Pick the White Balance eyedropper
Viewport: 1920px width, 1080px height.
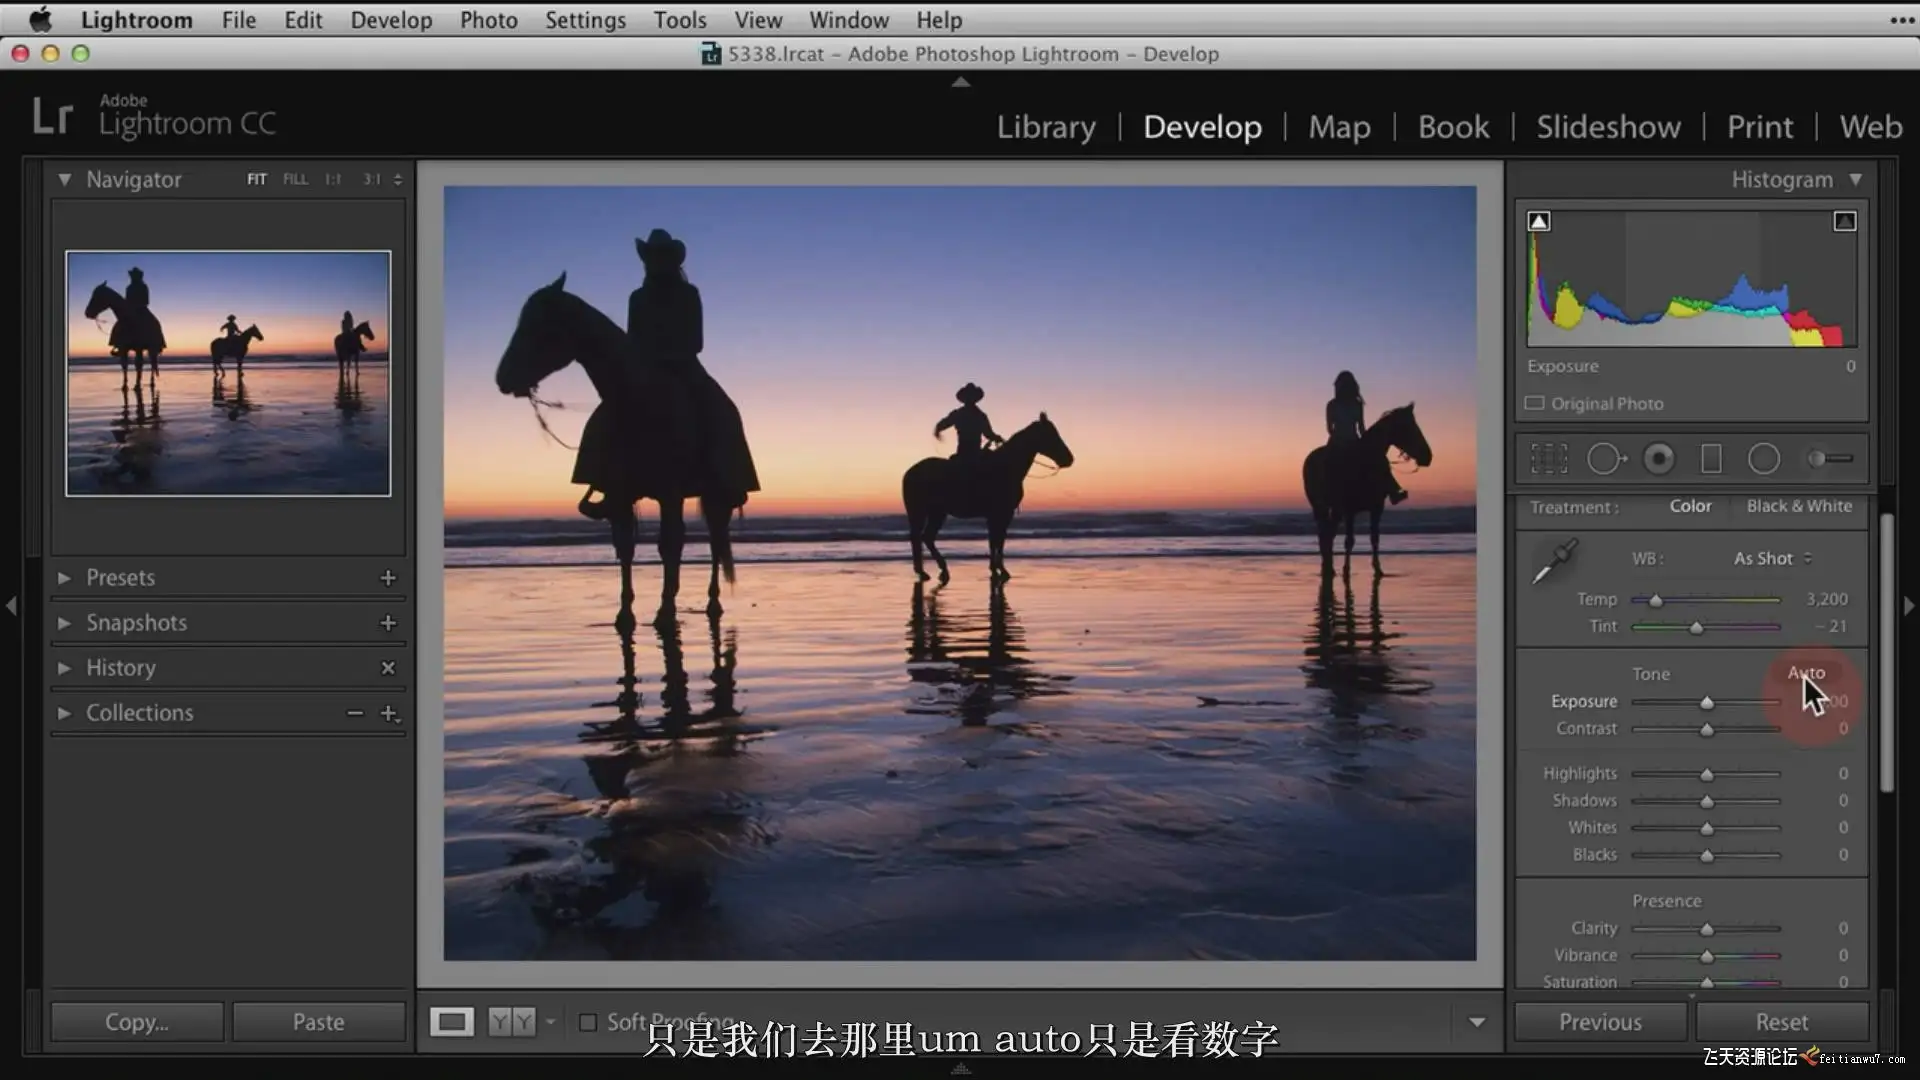point(1555,562)
